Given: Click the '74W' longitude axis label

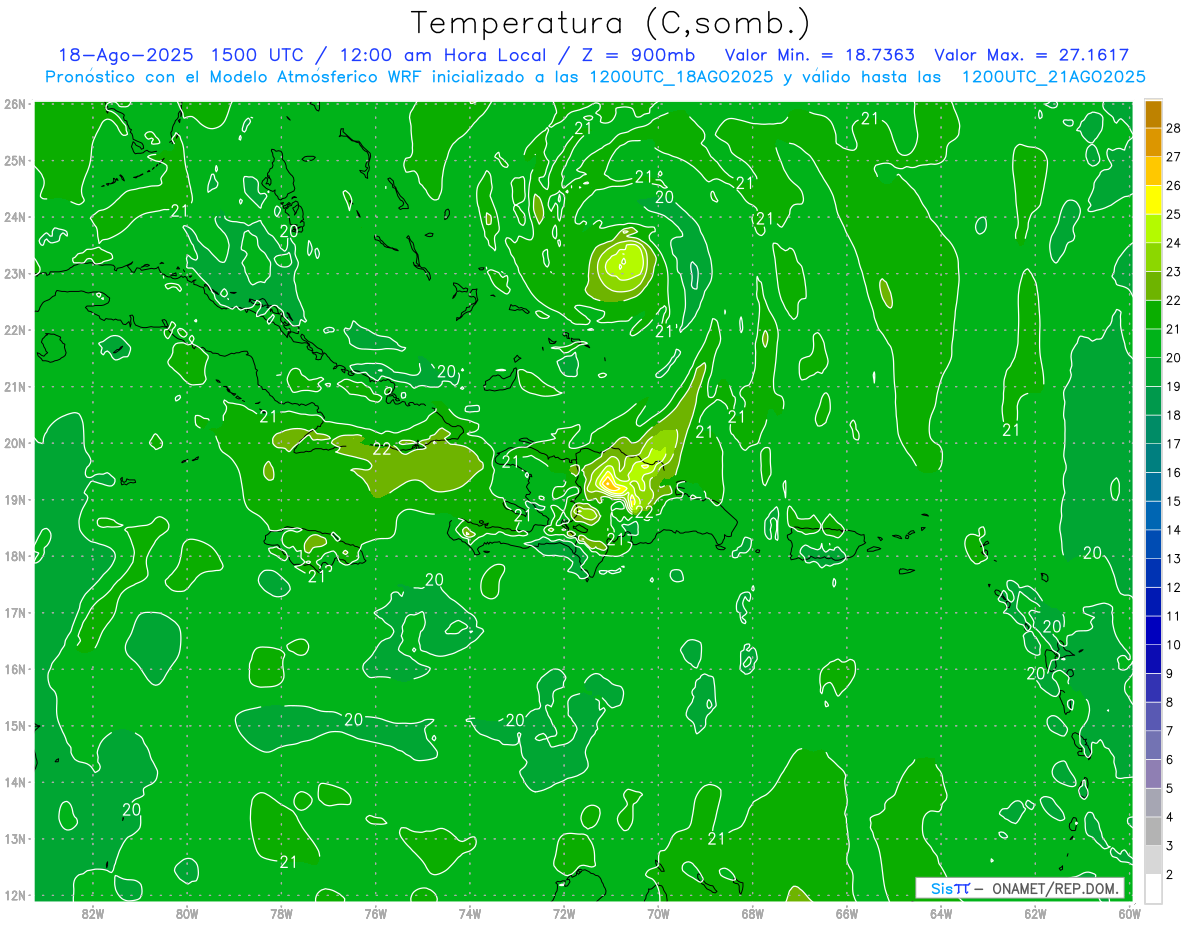Looking at the screenshot, I should click(x=470, y=913).
